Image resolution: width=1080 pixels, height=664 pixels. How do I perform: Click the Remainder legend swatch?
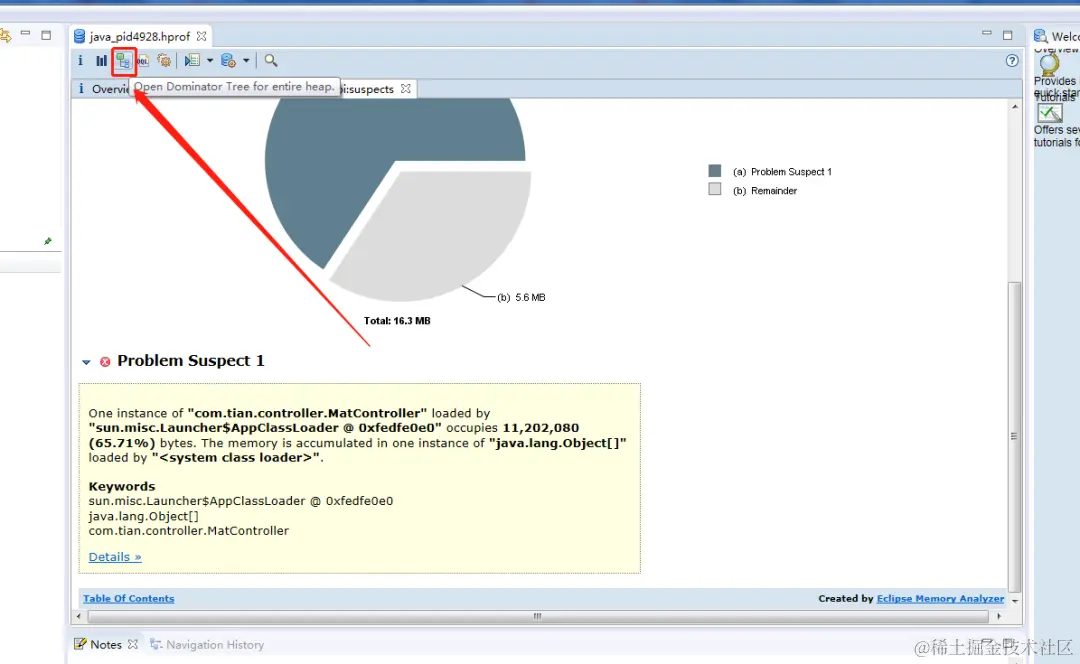tap(715, 189)
